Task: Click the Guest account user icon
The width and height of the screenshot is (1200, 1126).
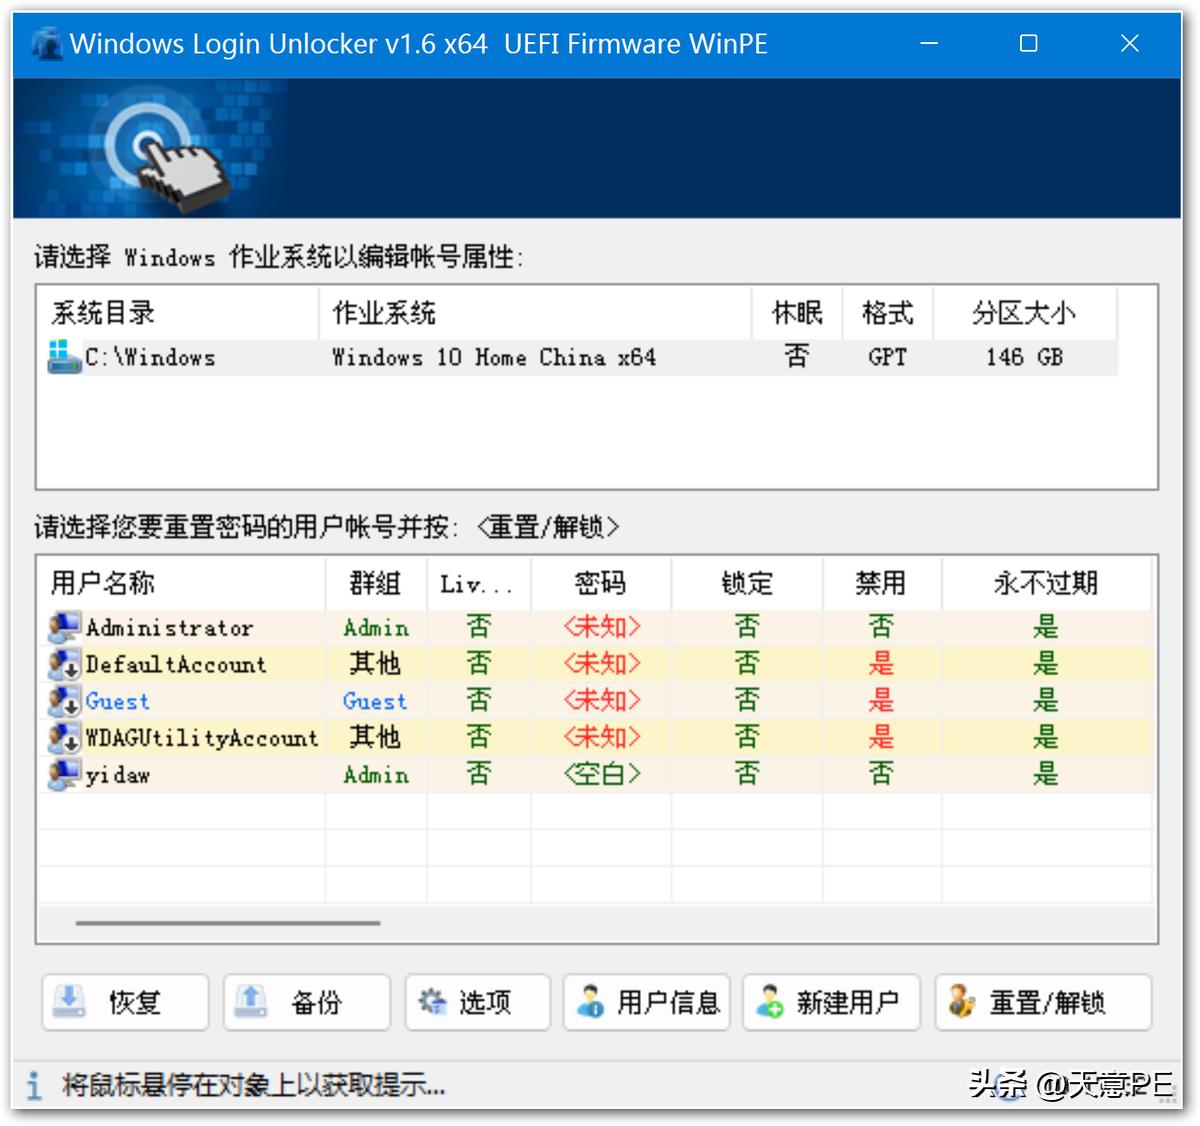Action: (65, 701)
